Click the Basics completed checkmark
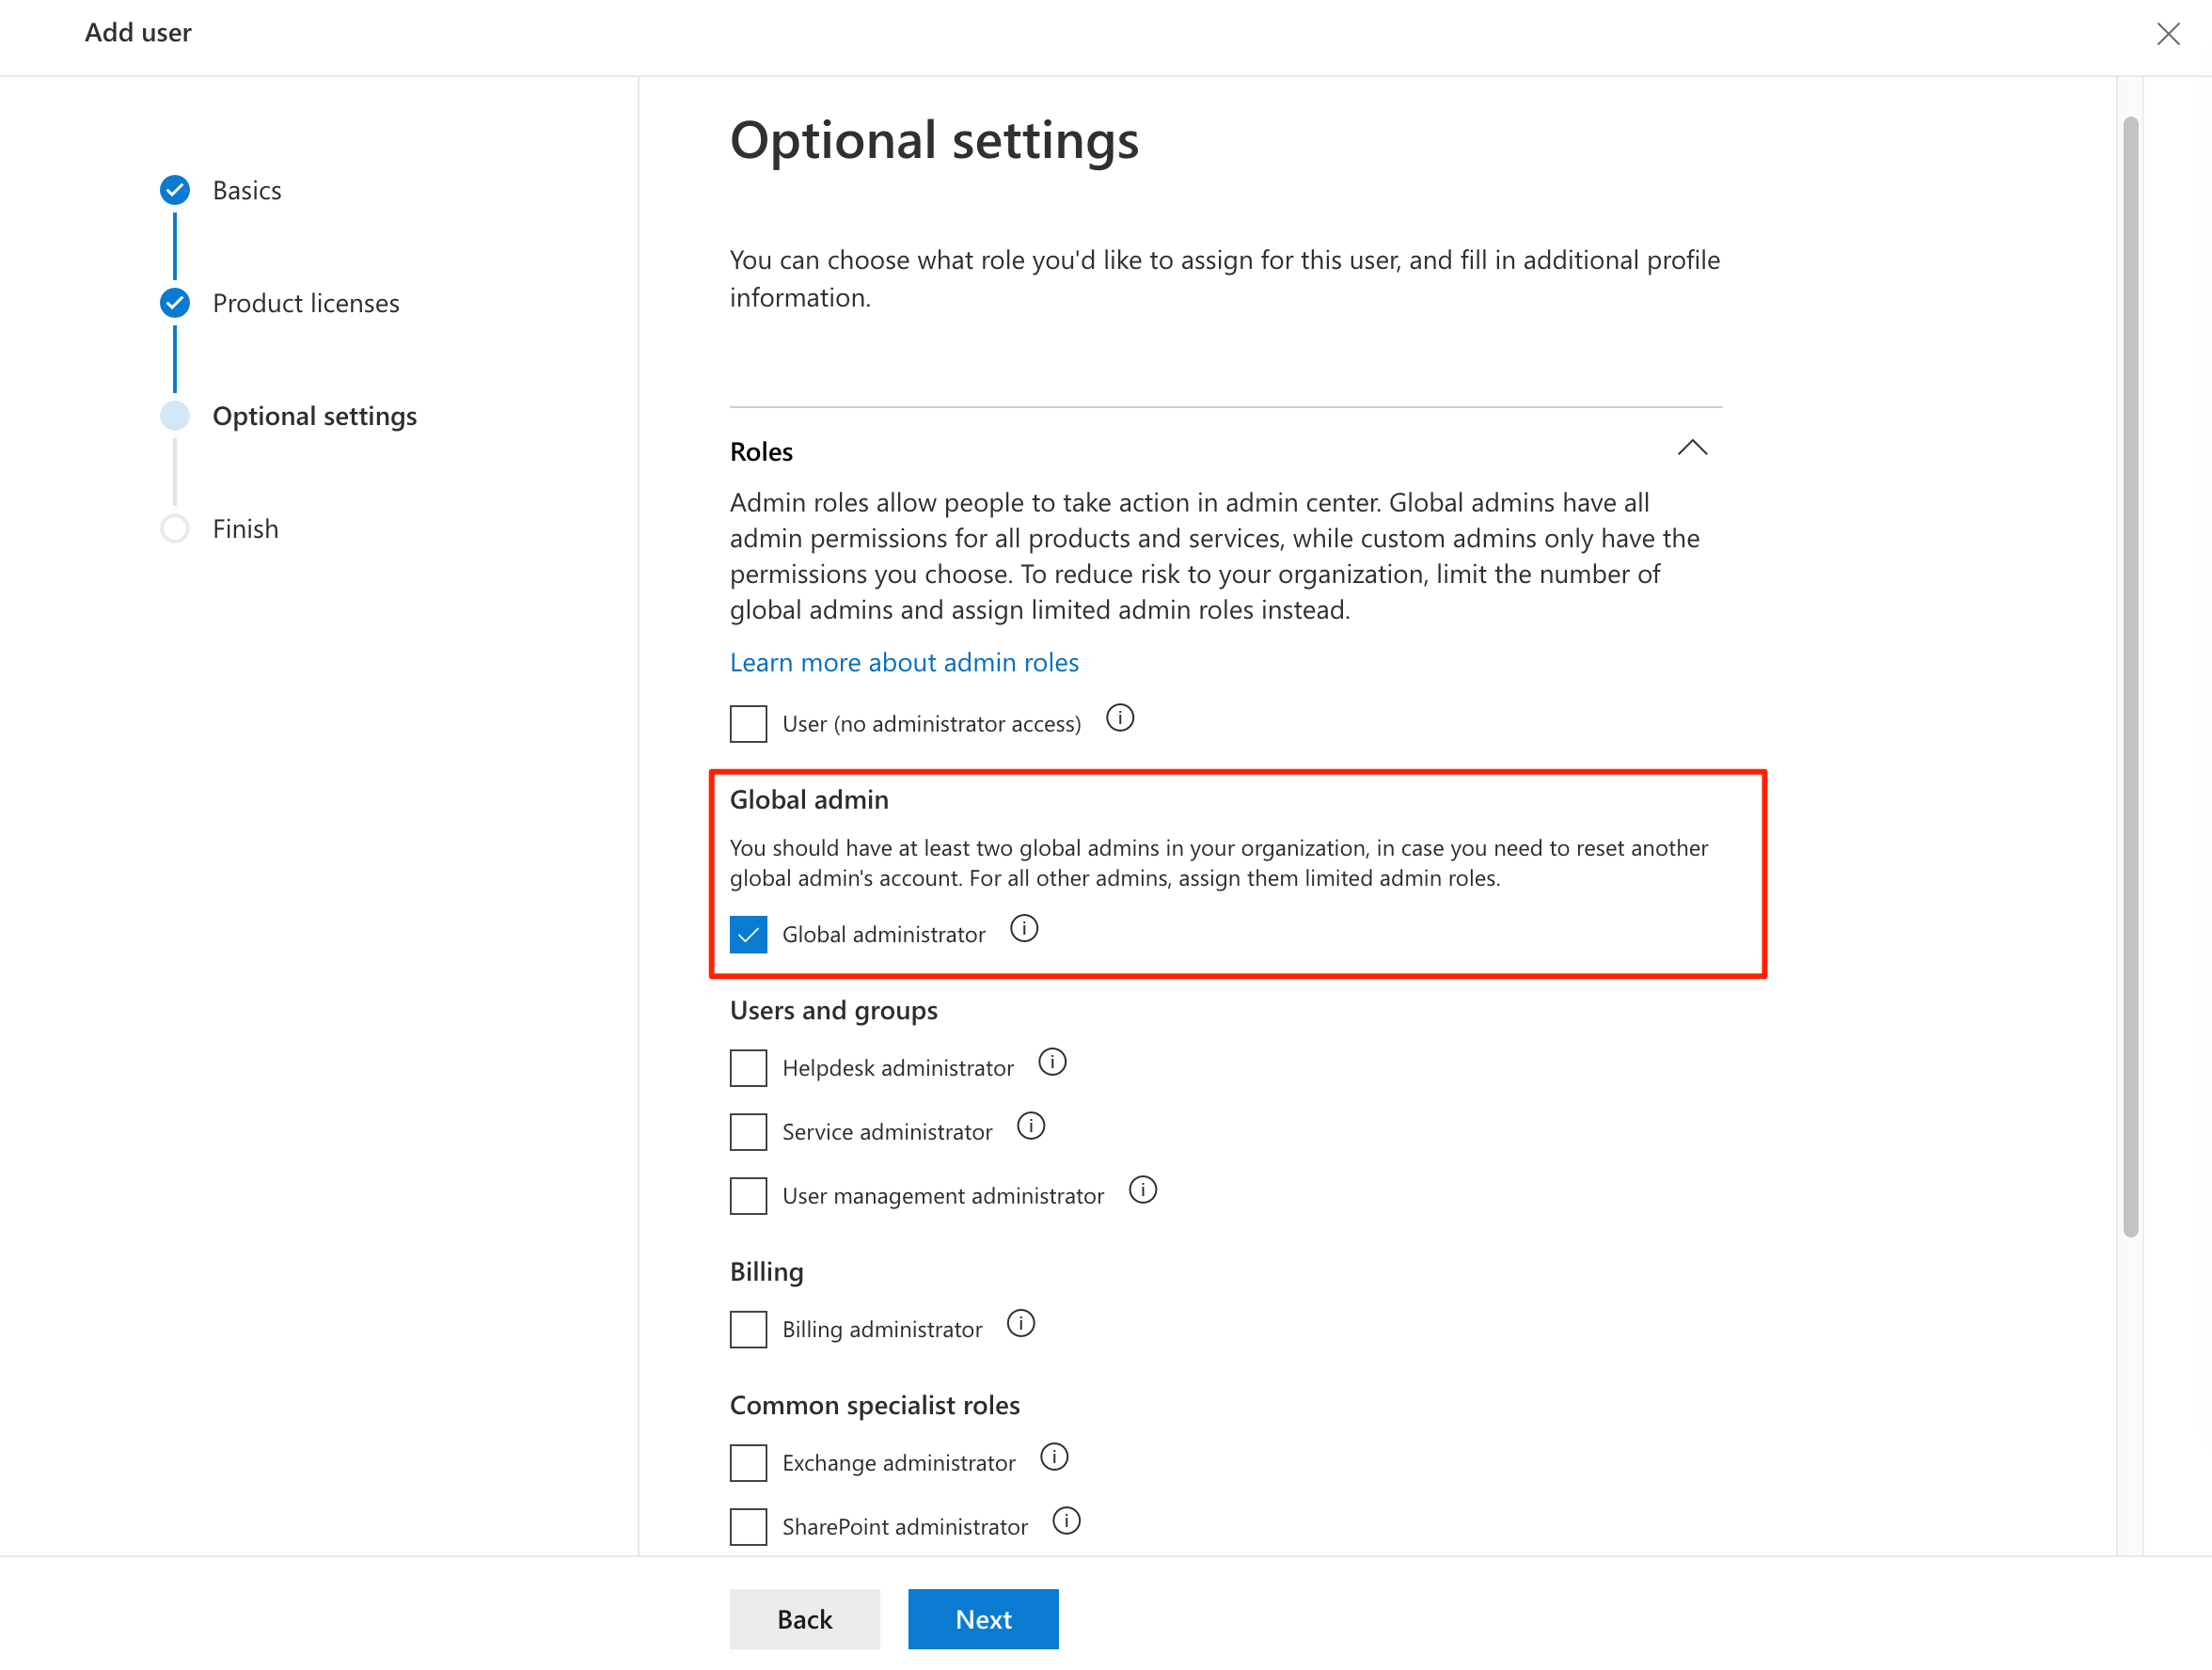 coord(174,189)
